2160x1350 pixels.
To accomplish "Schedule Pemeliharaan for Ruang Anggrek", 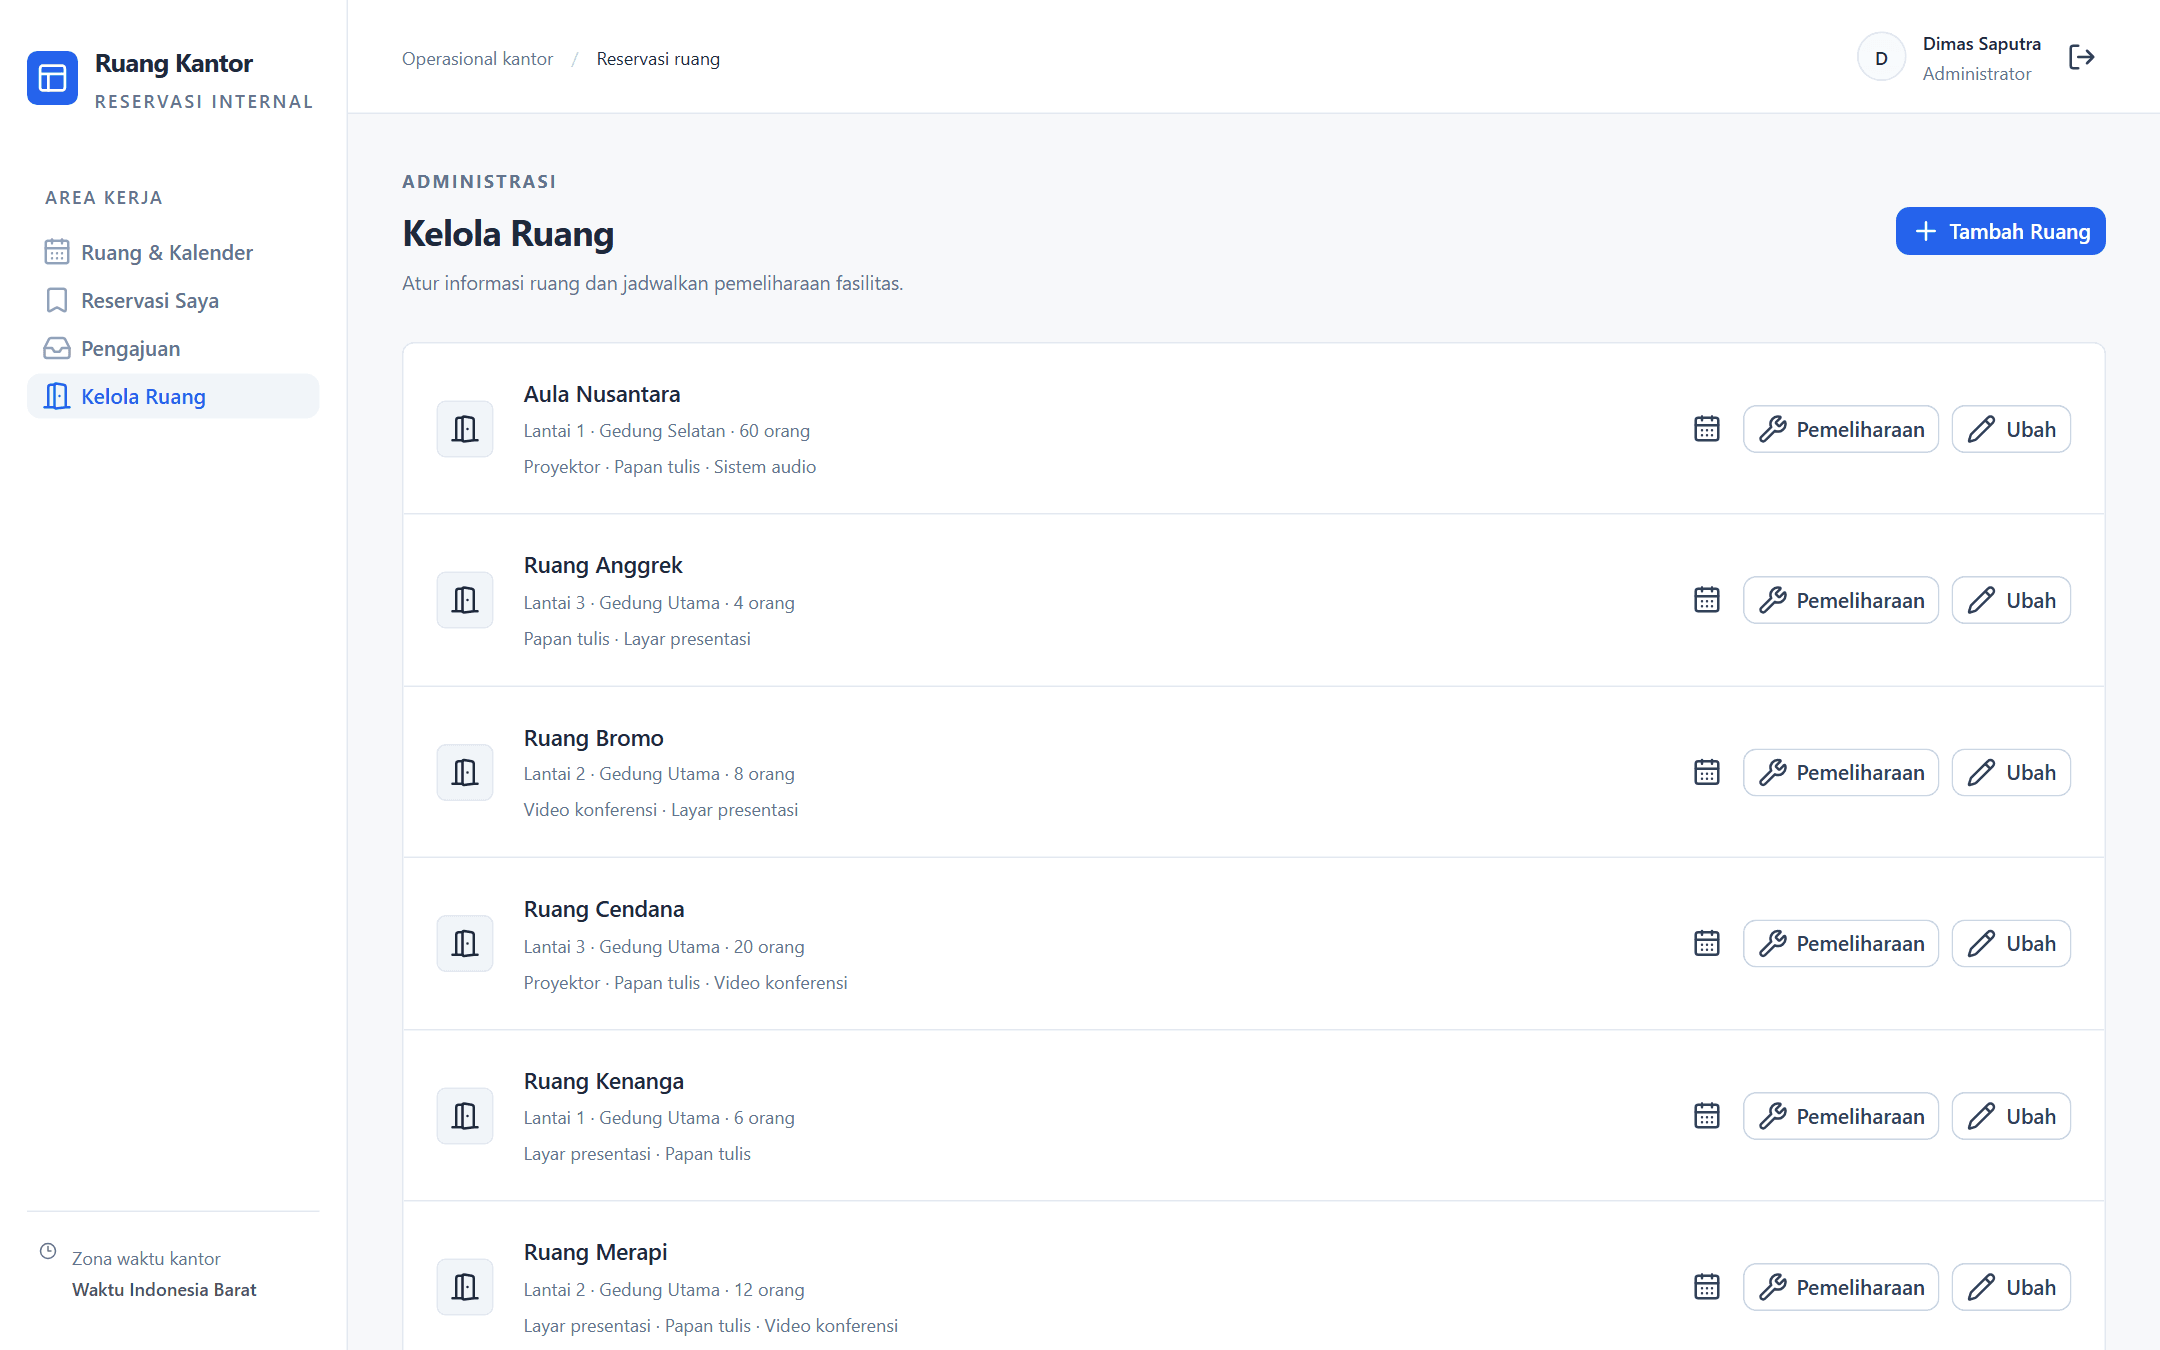I will coord(1840,600).
